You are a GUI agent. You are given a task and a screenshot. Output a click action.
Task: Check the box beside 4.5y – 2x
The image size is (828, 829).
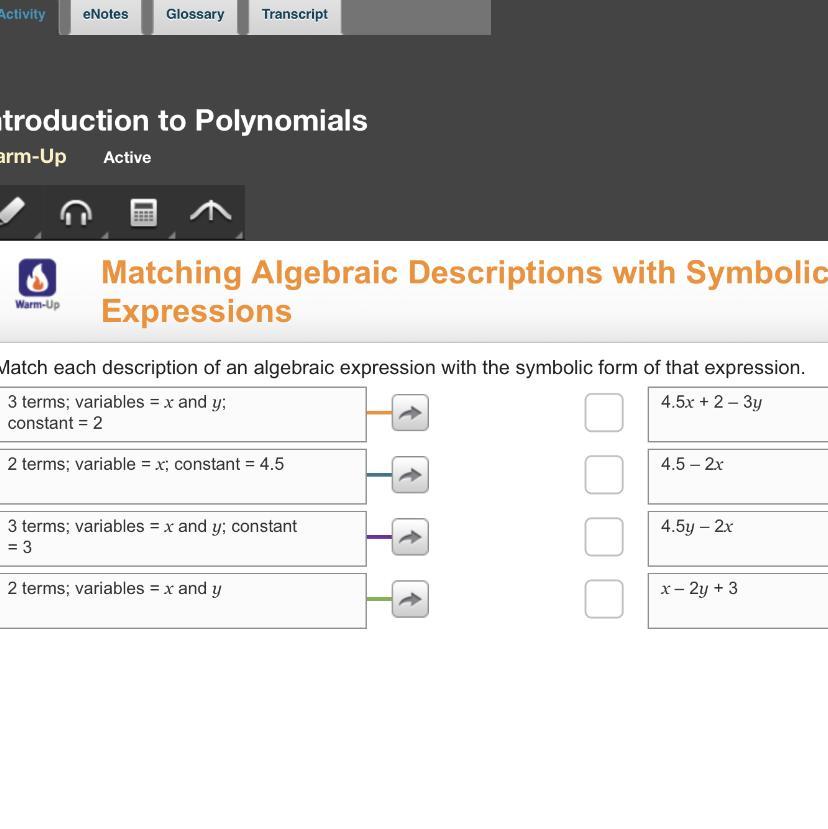click(604, 537)
